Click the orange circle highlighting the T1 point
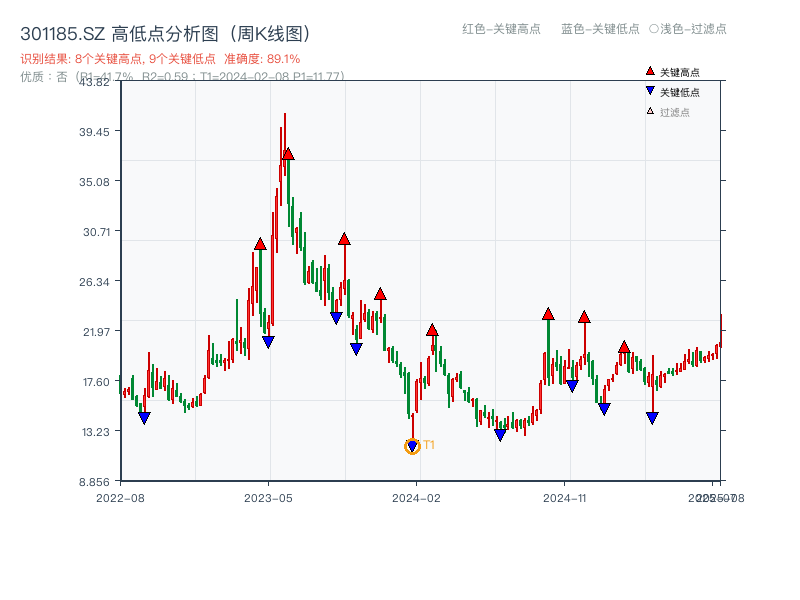Image resolution: width=800 pixels, height=600 pixels. coord(412,446)
